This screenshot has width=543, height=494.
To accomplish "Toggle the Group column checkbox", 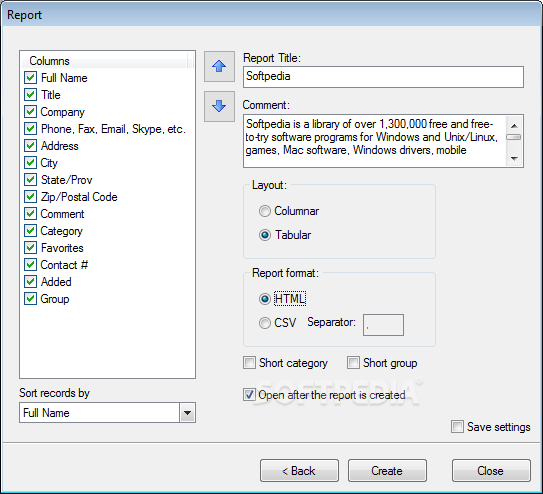I will pos(30,298).
